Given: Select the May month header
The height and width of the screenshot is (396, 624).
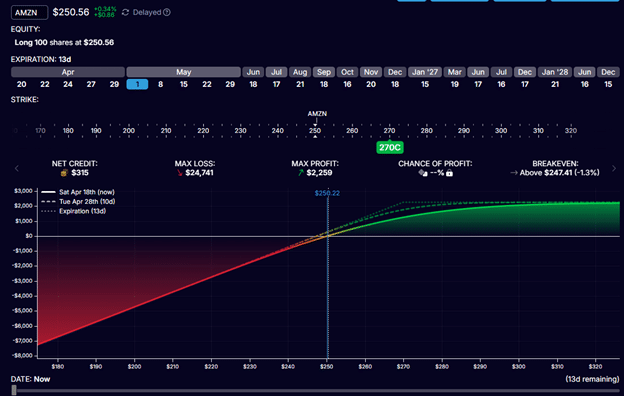Looking at the screenshot, I should tap(183, 72).
